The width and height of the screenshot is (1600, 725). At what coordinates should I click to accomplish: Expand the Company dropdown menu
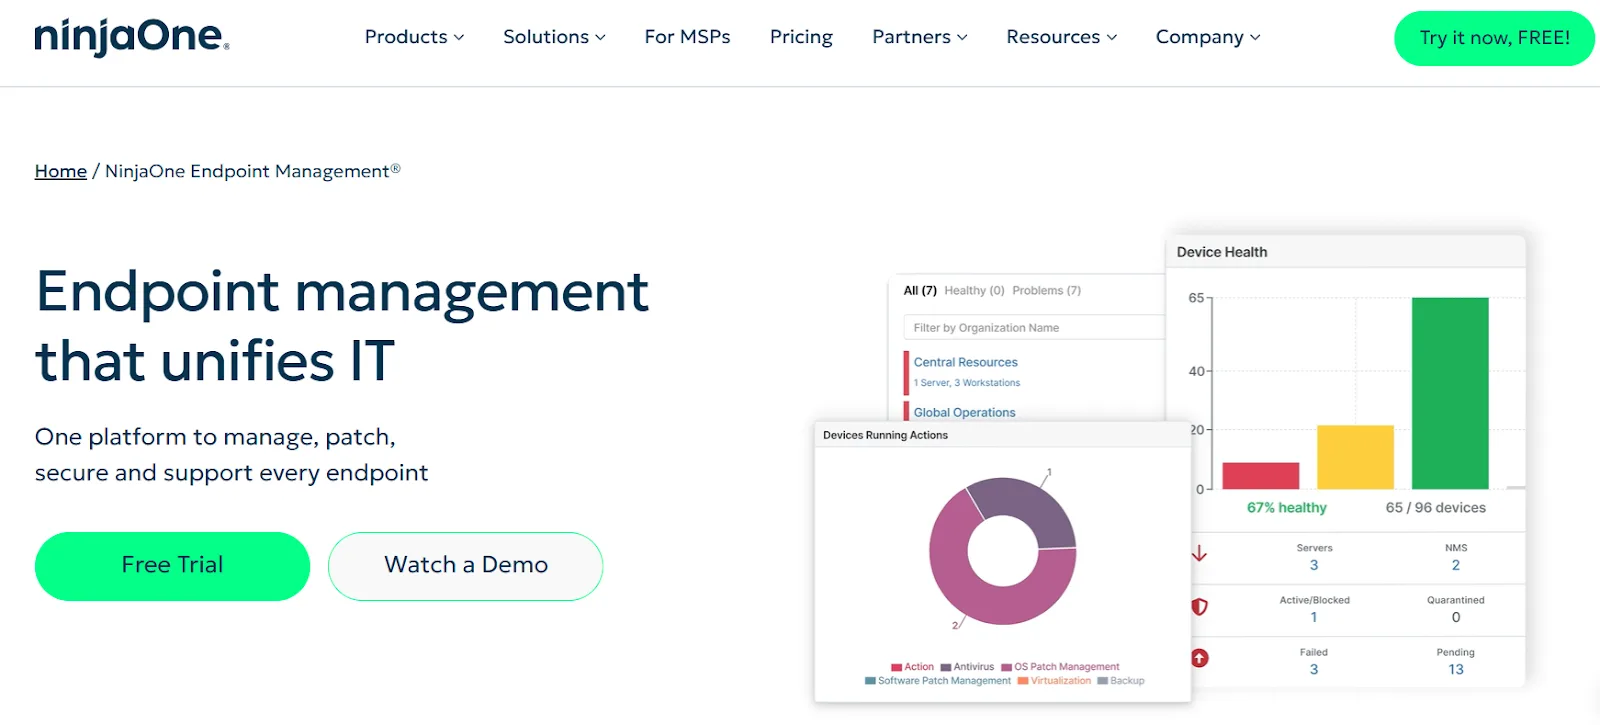tap(1208, 37)
